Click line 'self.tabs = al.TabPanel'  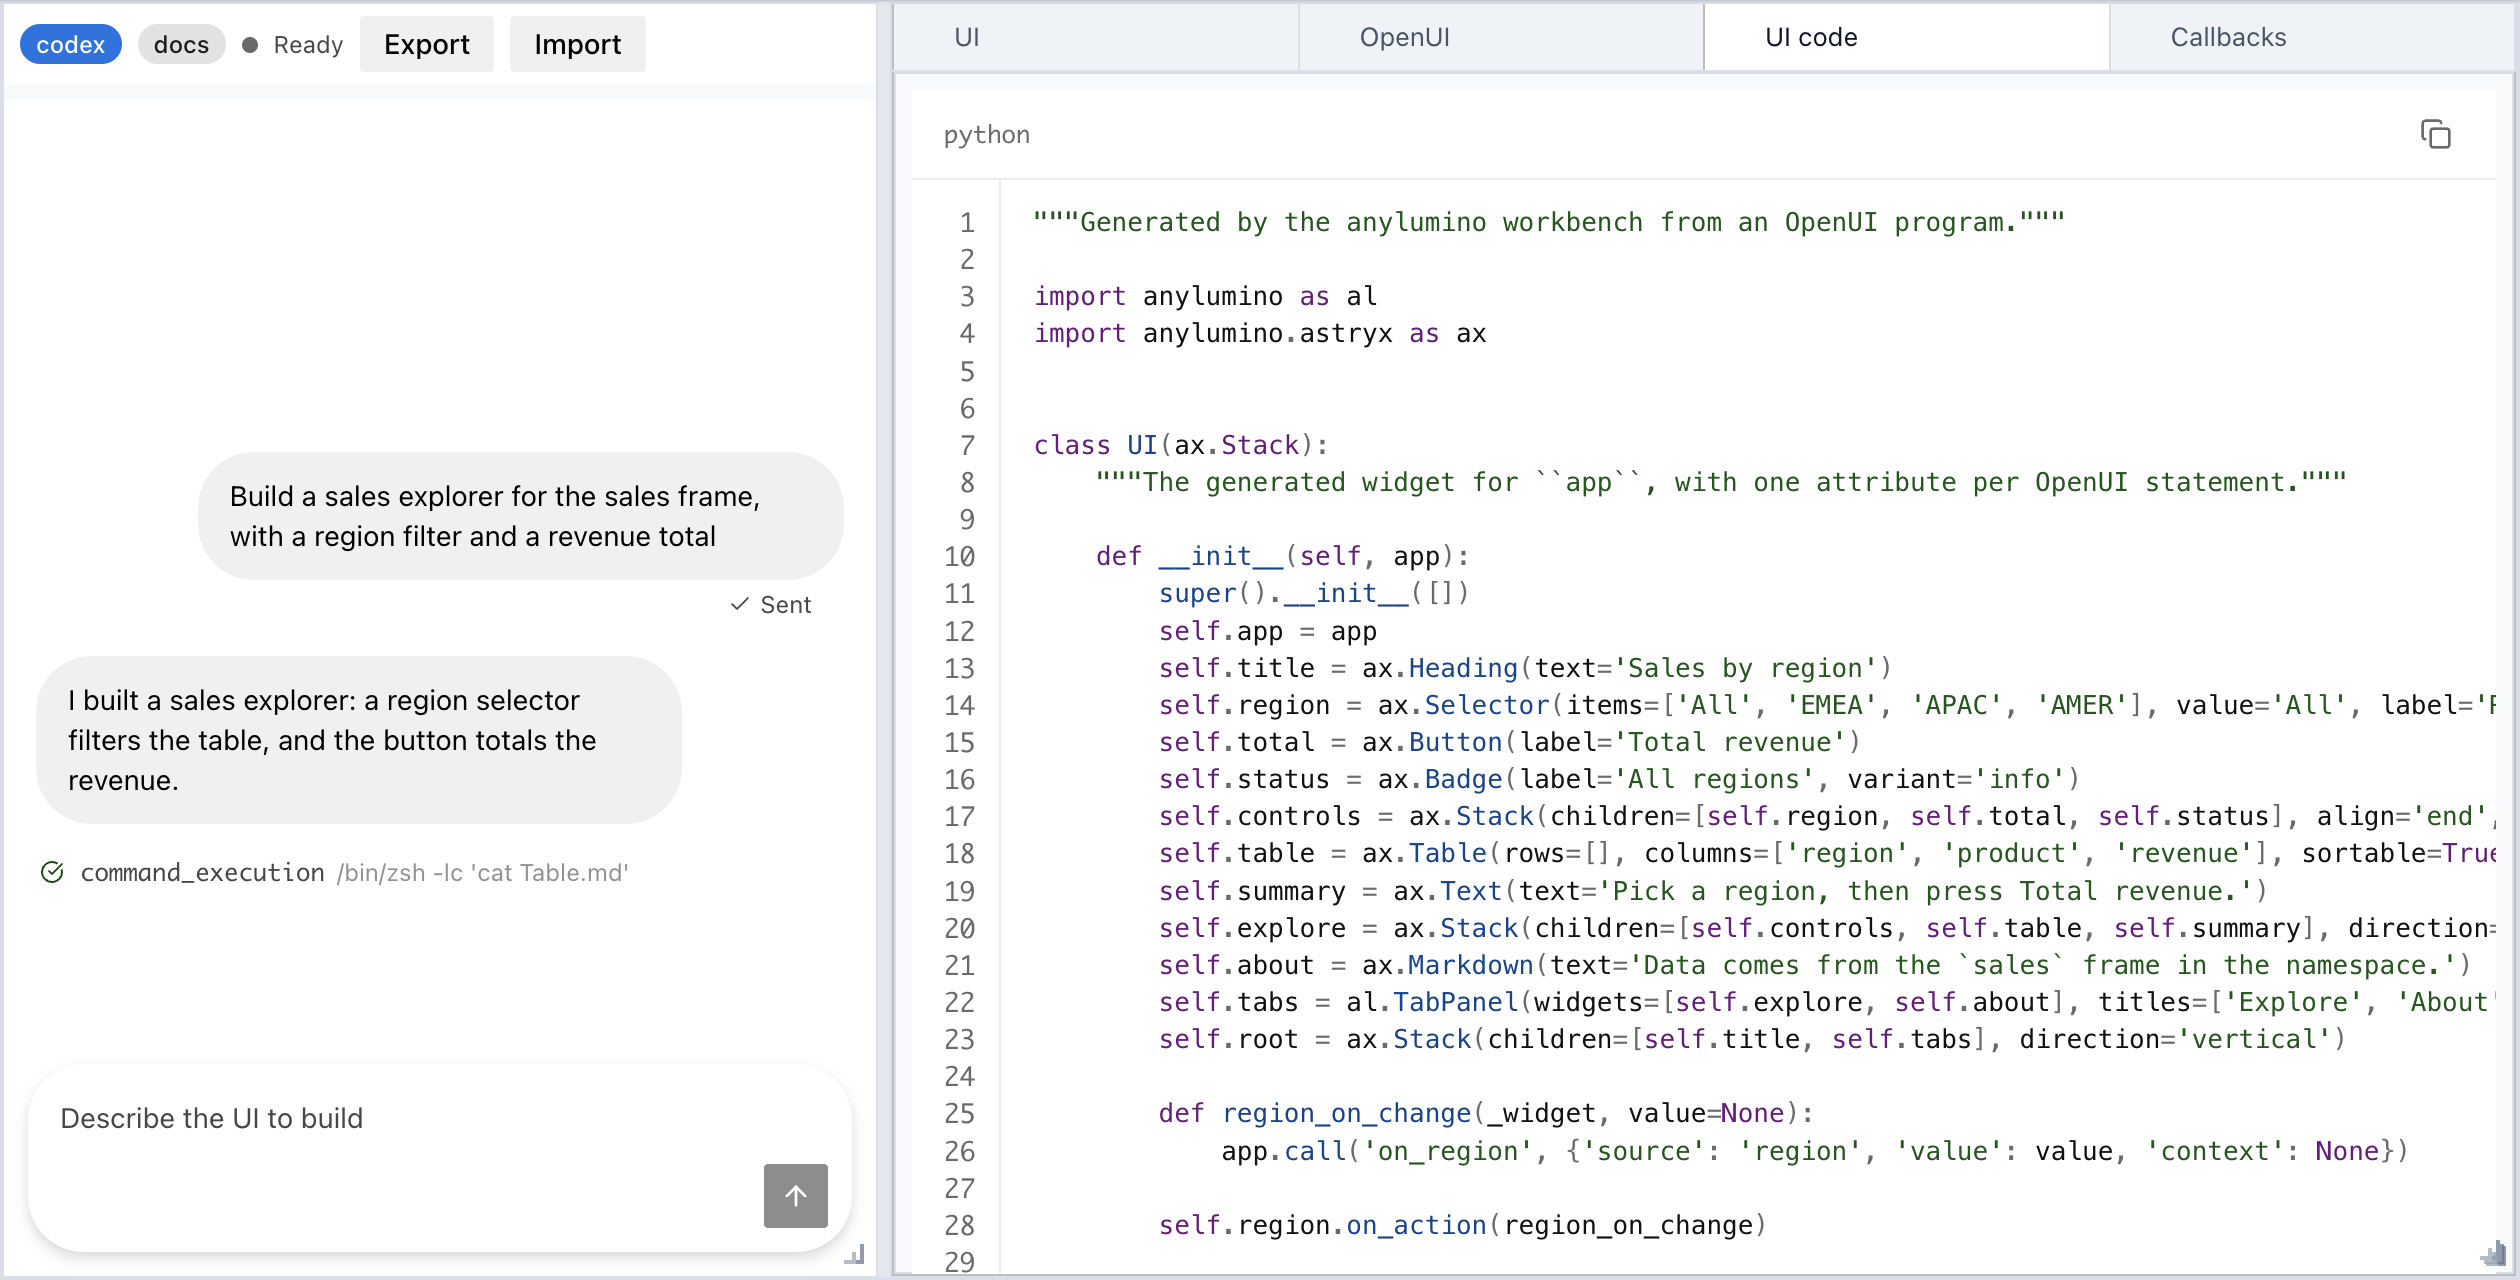pos(1827,1002)
